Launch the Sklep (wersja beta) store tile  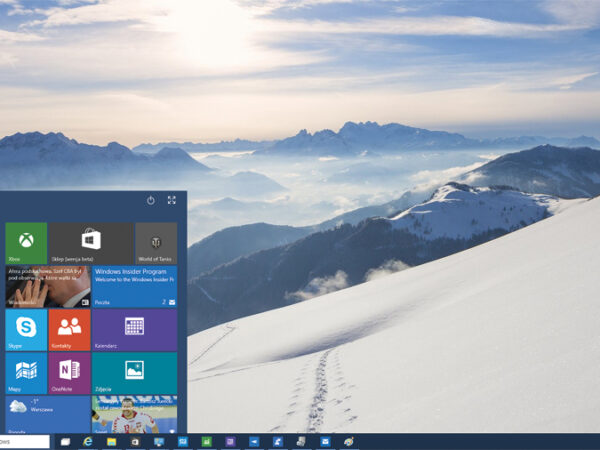pyautogui.click(x=91, y=243)
